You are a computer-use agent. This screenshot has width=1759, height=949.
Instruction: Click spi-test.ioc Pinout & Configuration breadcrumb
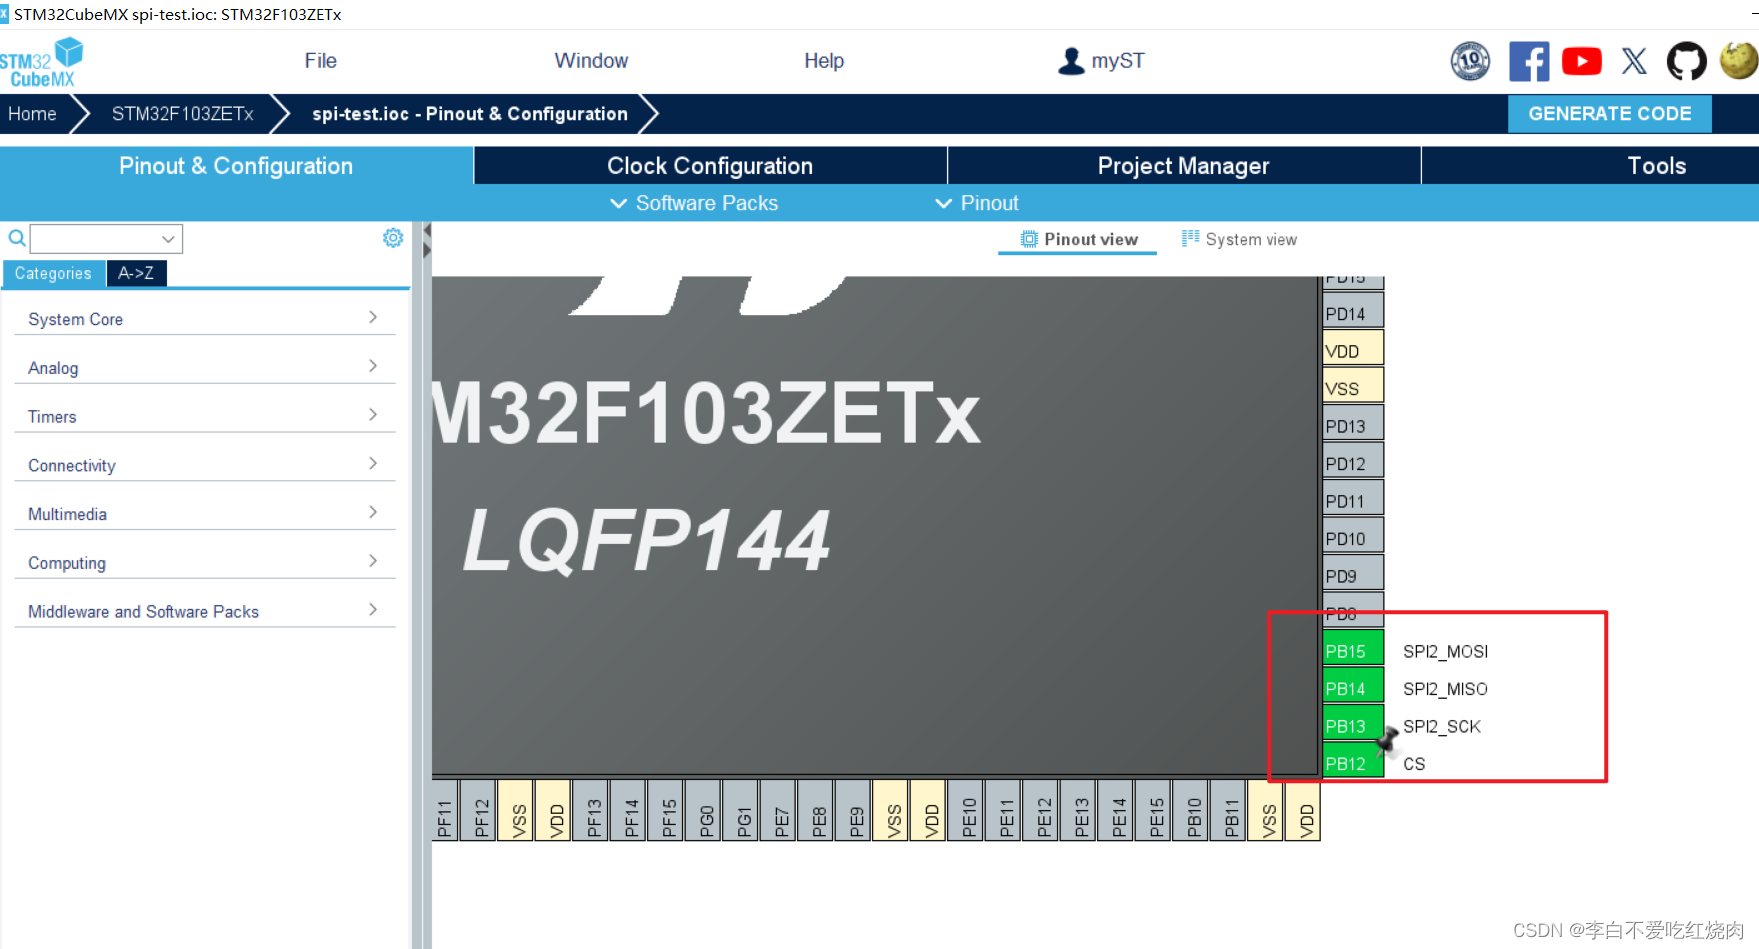(x=470, y=114)
